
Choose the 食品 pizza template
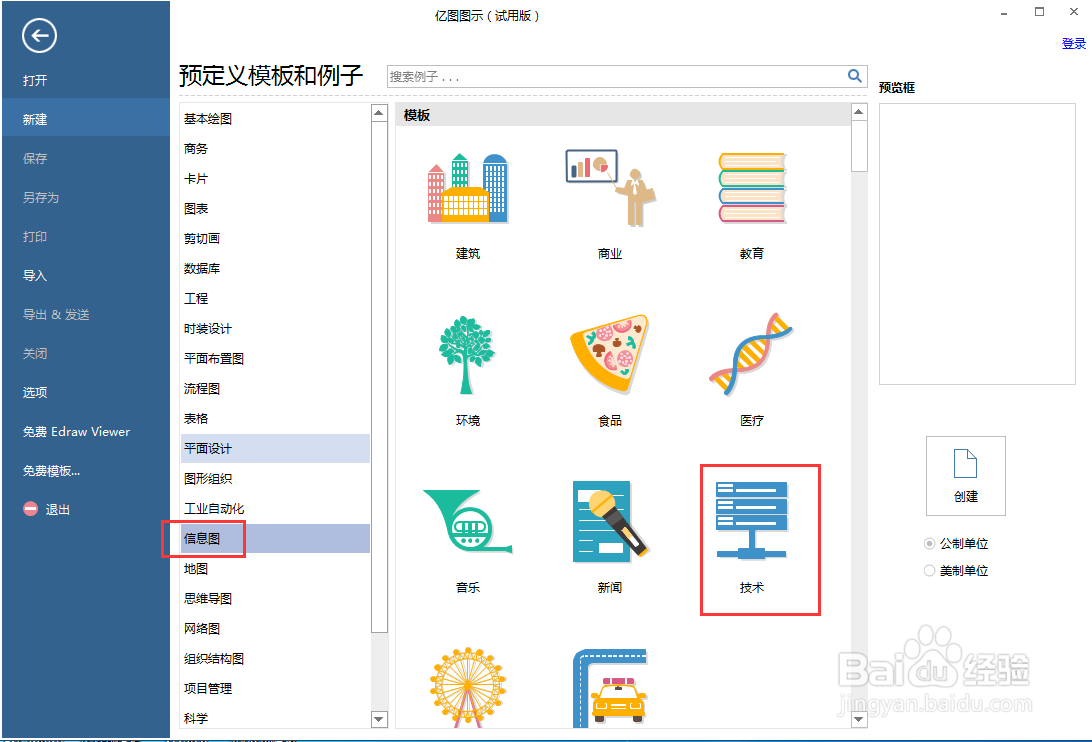pos(609,353)
